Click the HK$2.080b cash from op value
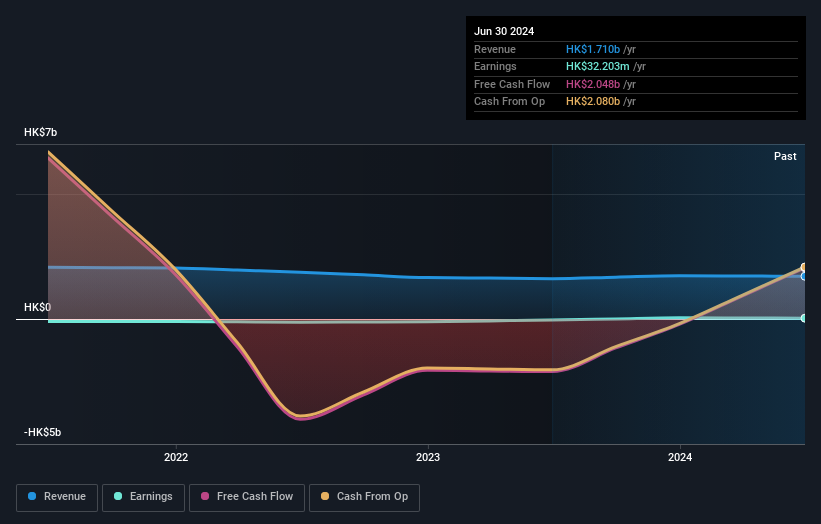The height and width of the screenshot is (524, 821). [593, 102]
